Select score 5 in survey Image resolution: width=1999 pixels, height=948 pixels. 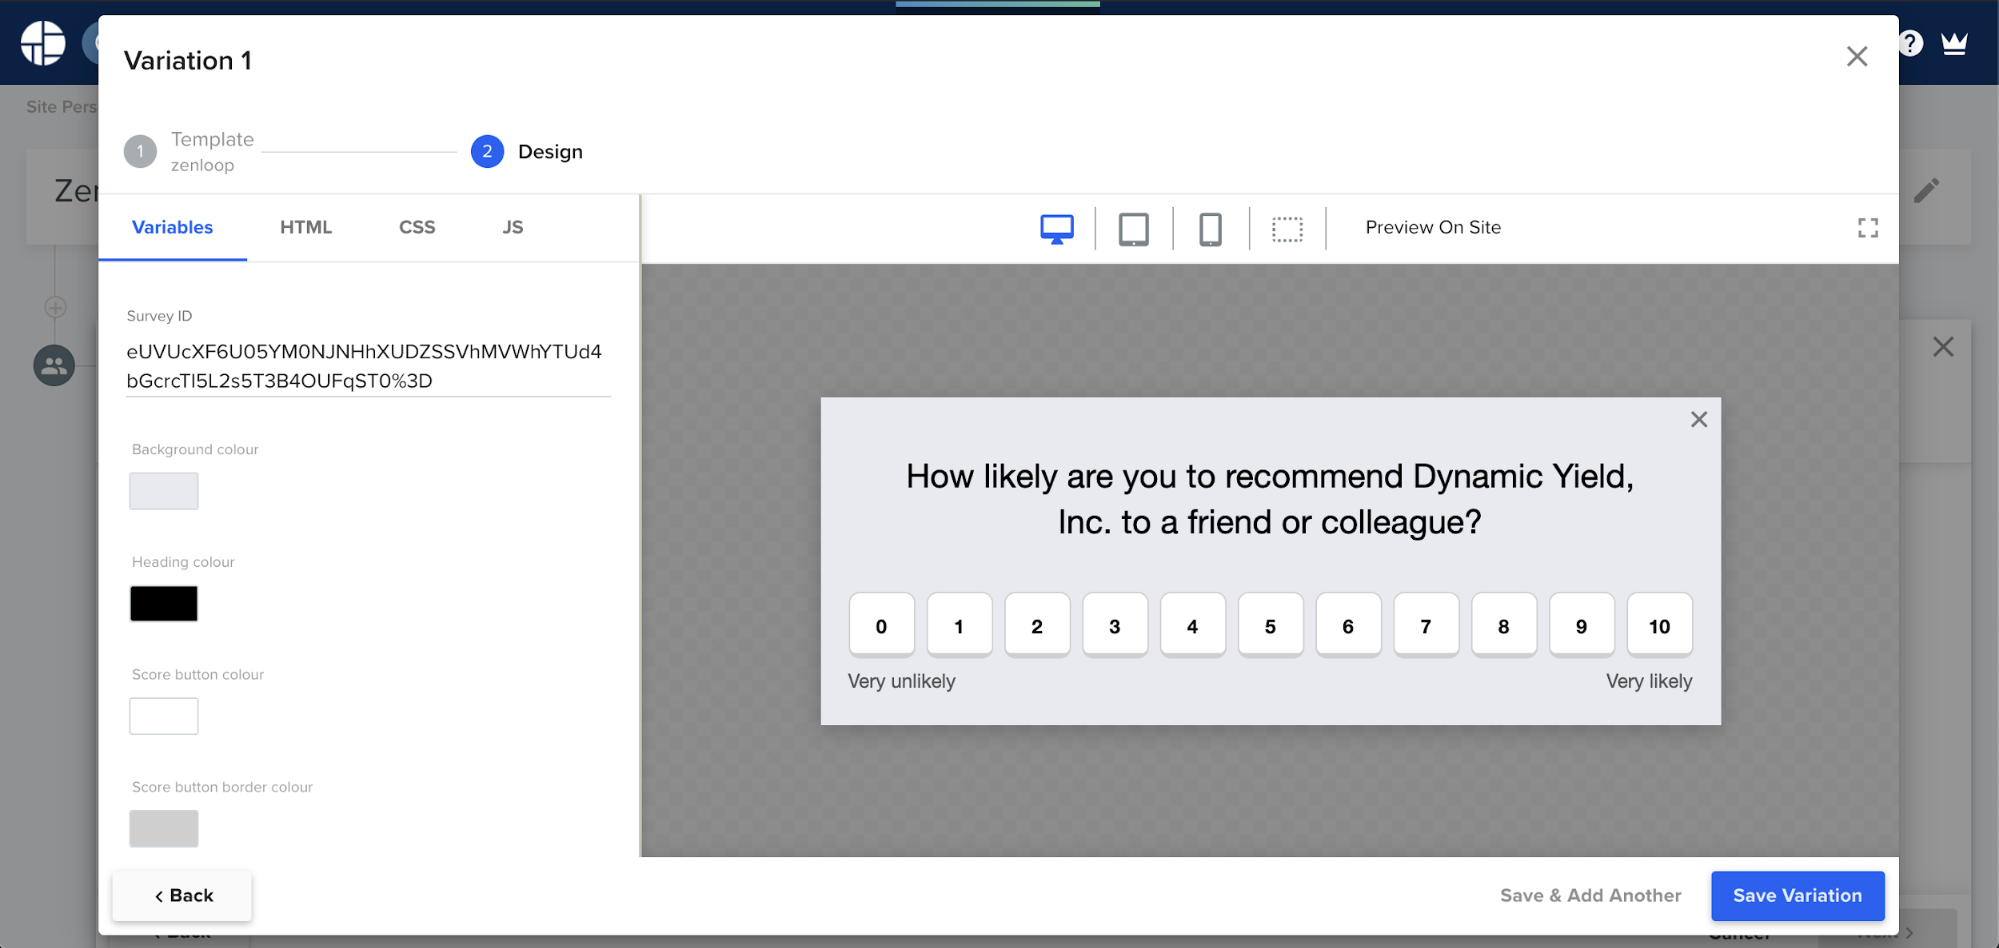tap(1270, 625)
